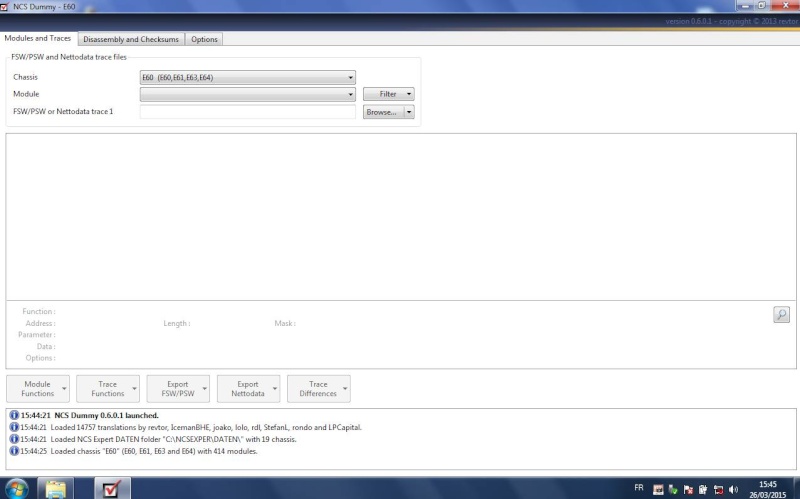800x499 pixels.
Task: Open the Windows Start menu orb
Action: [x=16, y=489]
